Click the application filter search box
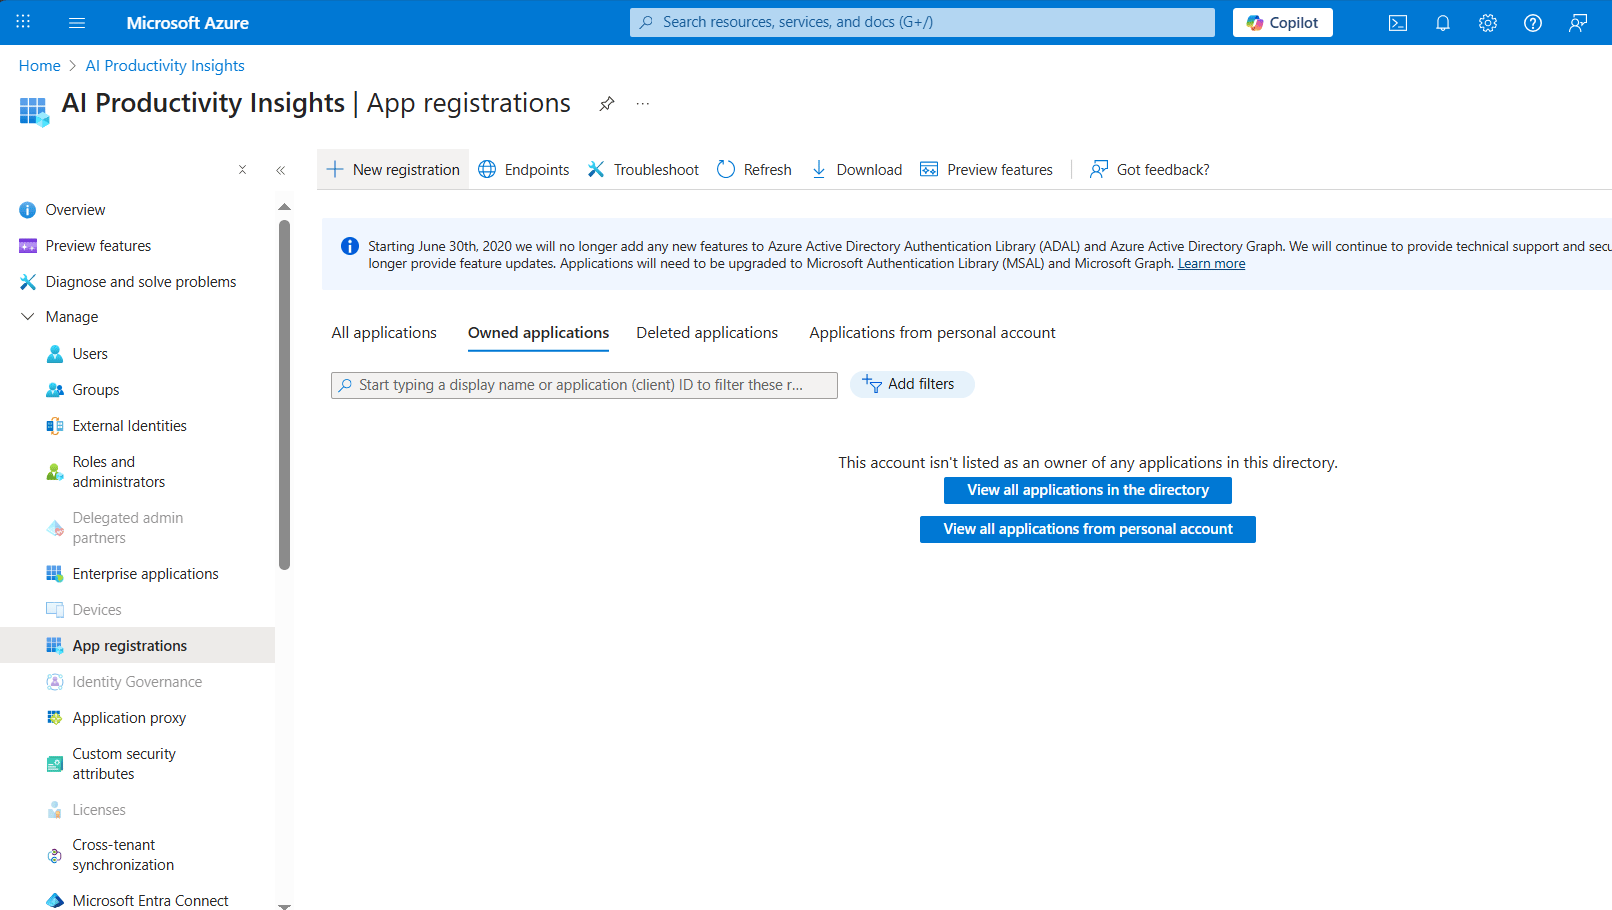 (x=584, y=385)
